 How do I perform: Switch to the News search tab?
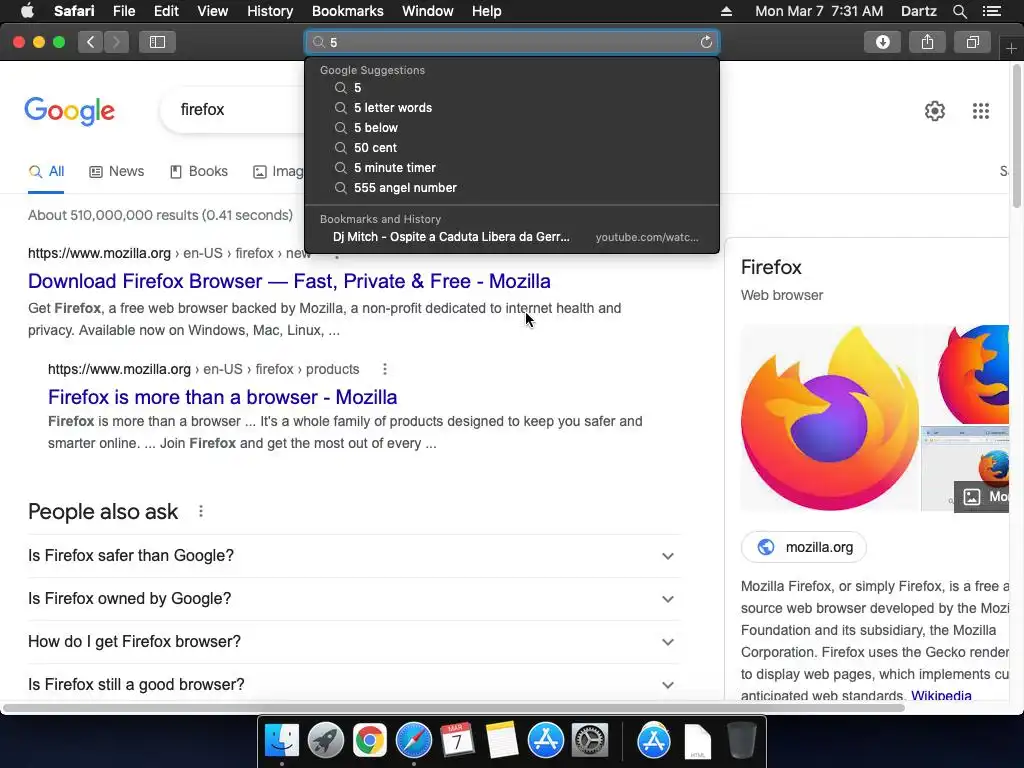click(117, 172)
